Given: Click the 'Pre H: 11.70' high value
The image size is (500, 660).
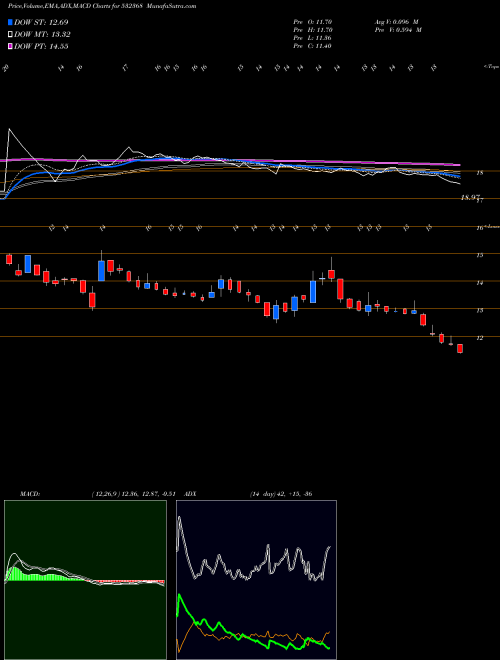Looking at the screenshot, I should tap(314, 30).
